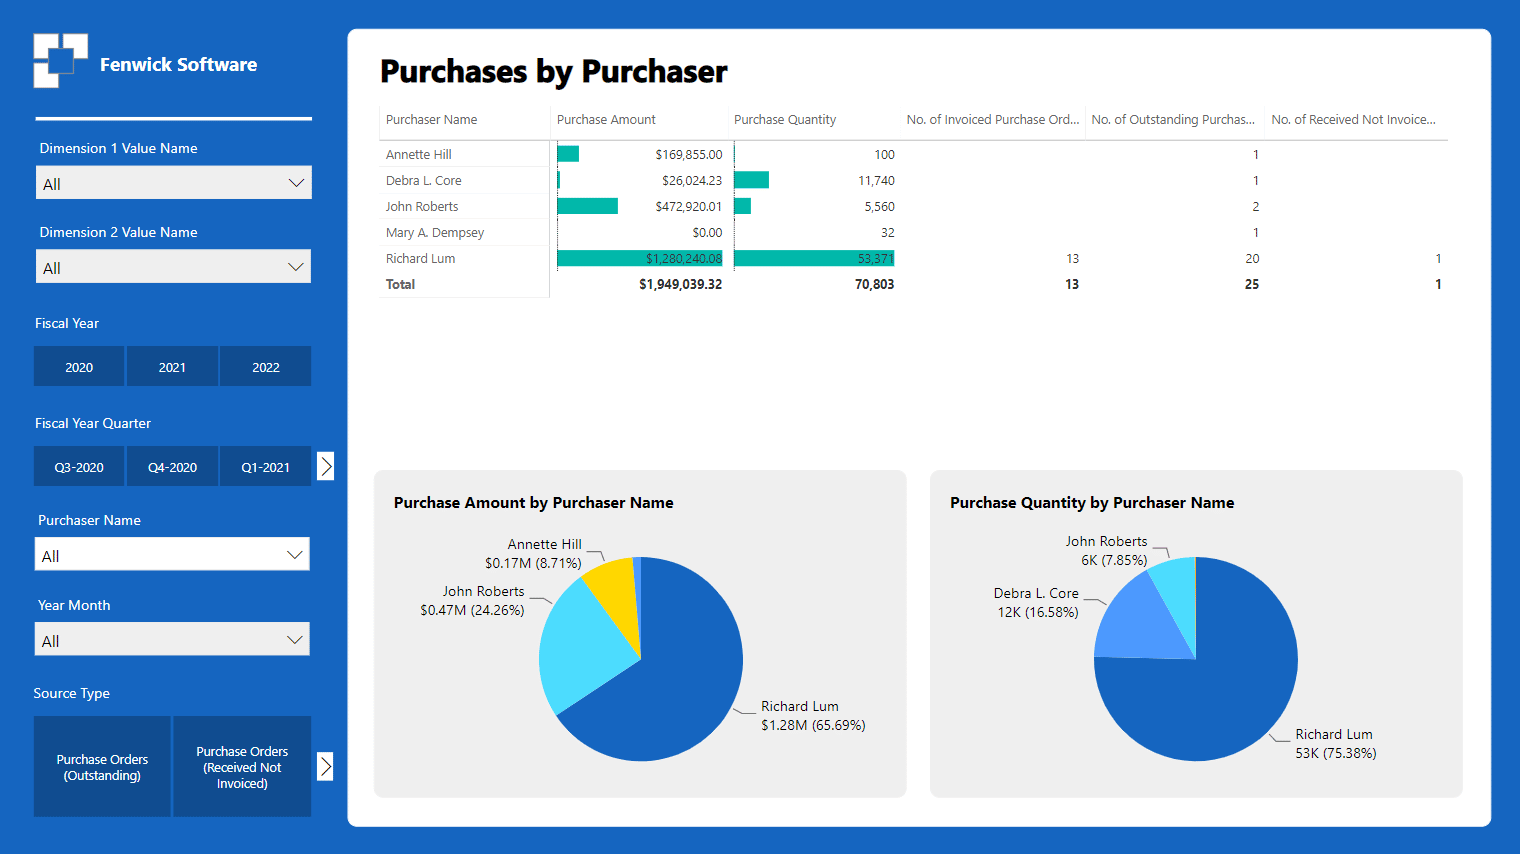Select fiscal year 2021 slicer tile

172,367
